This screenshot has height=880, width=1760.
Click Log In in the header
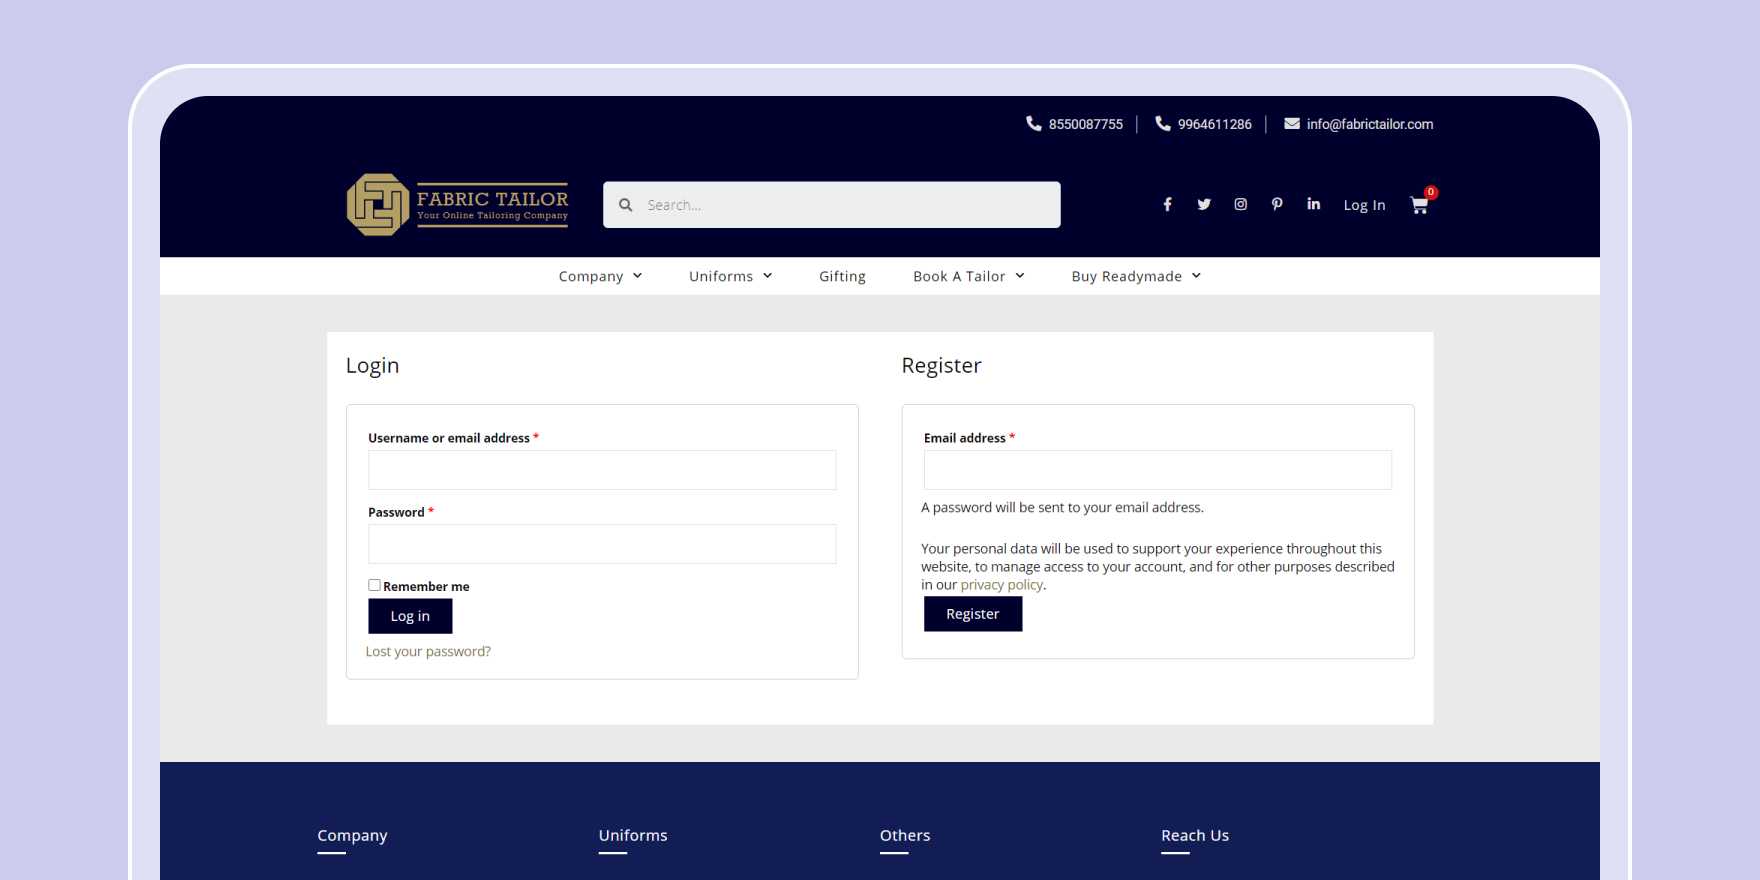coord(1364,205)
